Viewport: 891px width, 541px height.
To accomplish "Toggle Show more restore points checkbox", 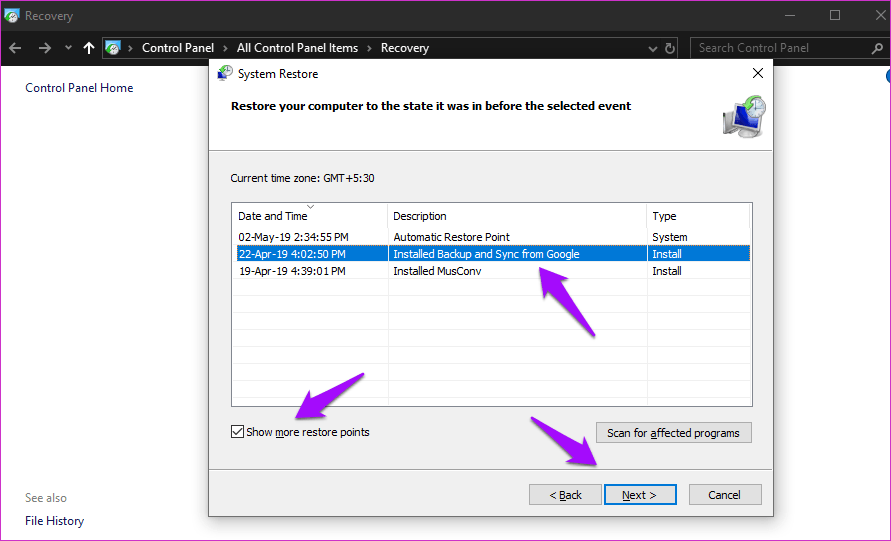I will click(x=238, y=432).
